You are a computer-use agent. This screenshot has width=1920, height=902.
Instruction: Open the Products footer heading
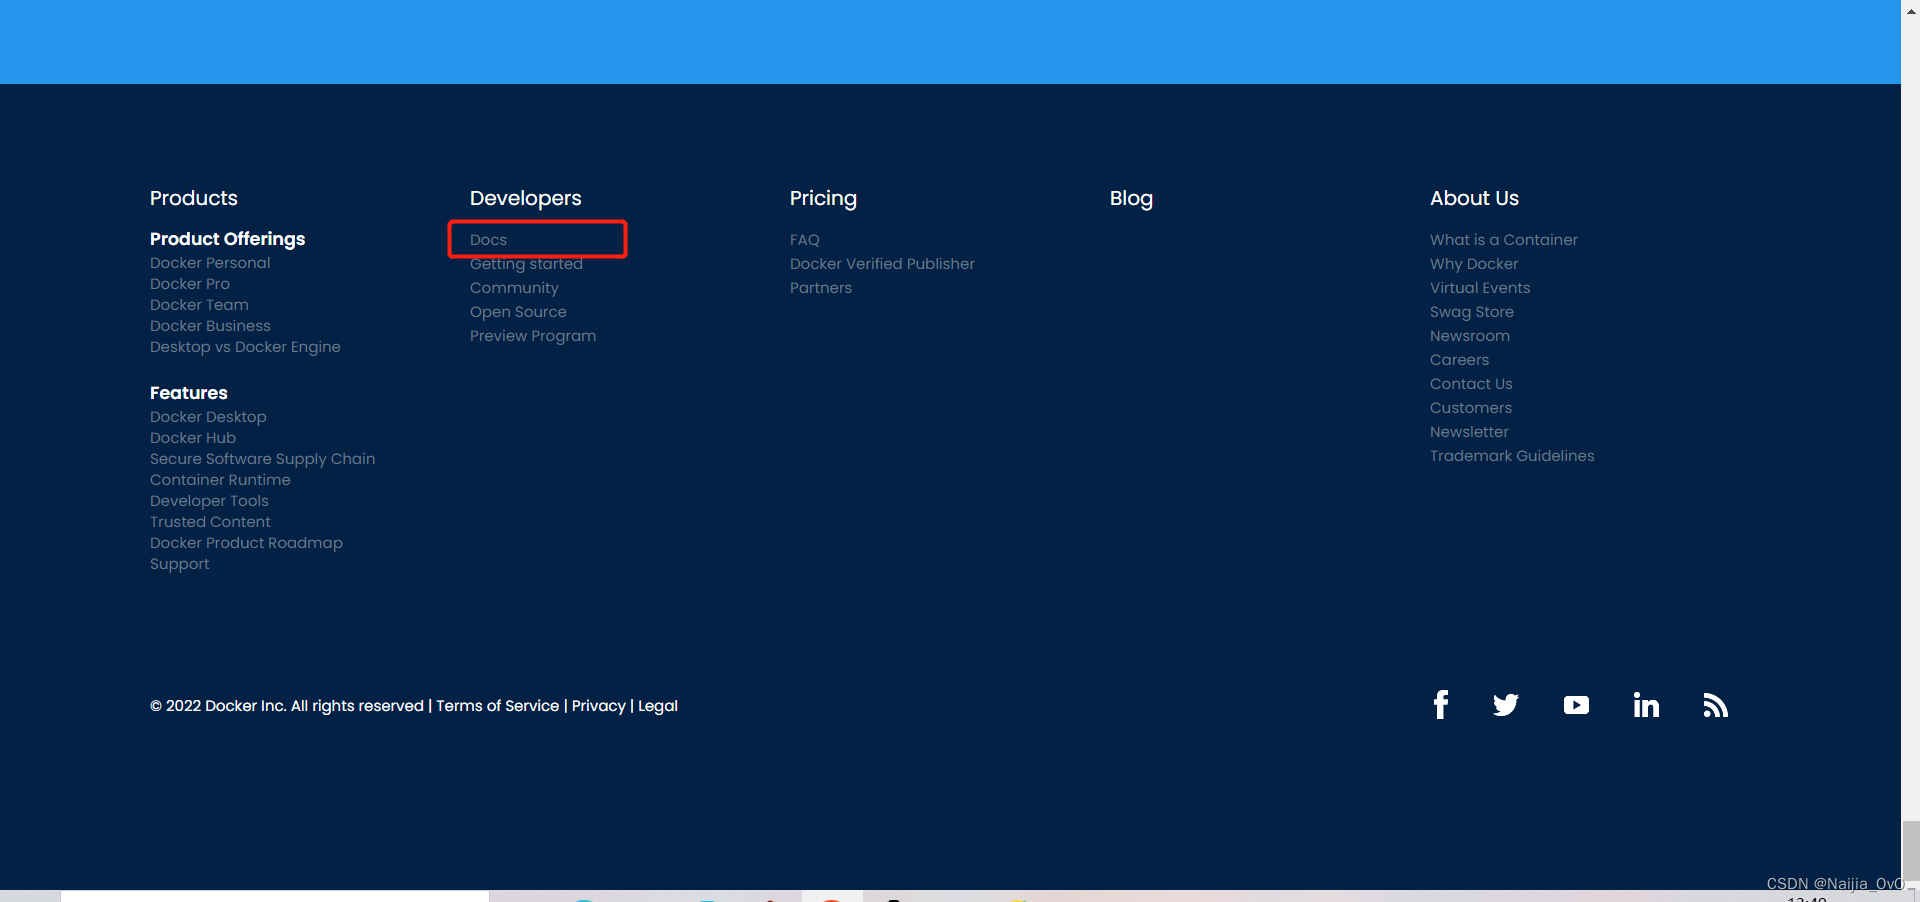pyautogui.click(x=194, y=198)
